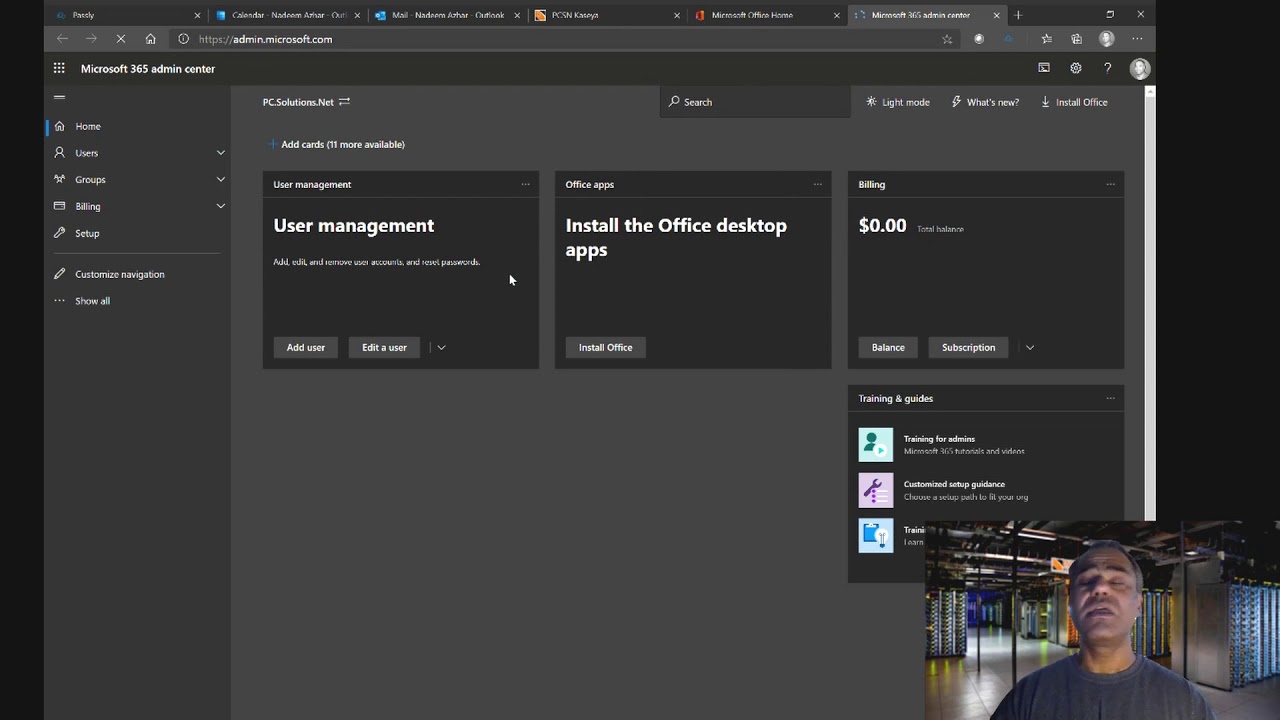Open account avatar in admin center header
This screenshot has width=1280, height=720.
click(x=1140, y=68)
